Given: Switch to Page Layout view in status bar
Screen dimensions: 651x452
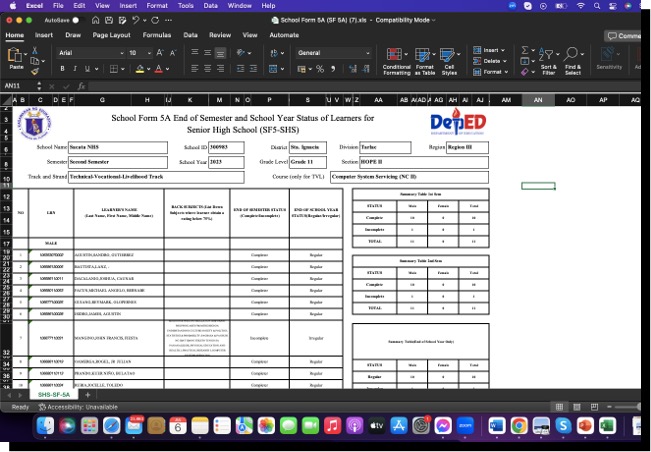Looking at the screenshot, I should [577, 407].
